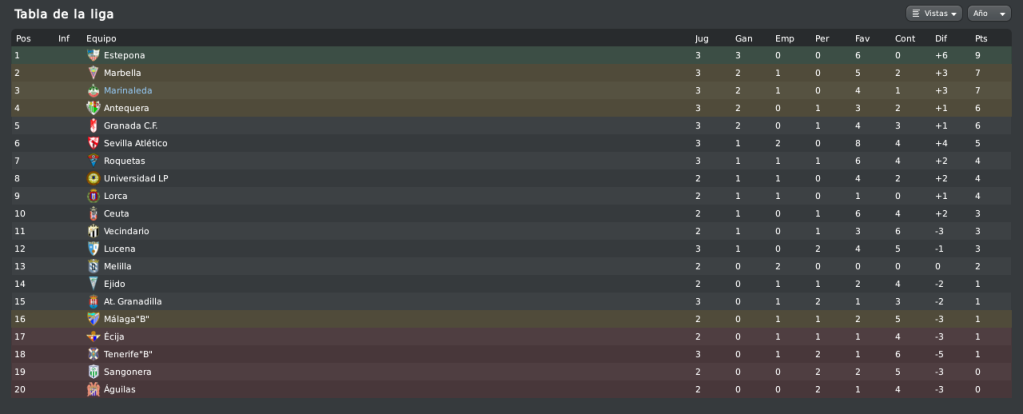The image size is (1023, 414).
Task: Click the Tenerife"B" crest icon
Action: coord(93,355)
